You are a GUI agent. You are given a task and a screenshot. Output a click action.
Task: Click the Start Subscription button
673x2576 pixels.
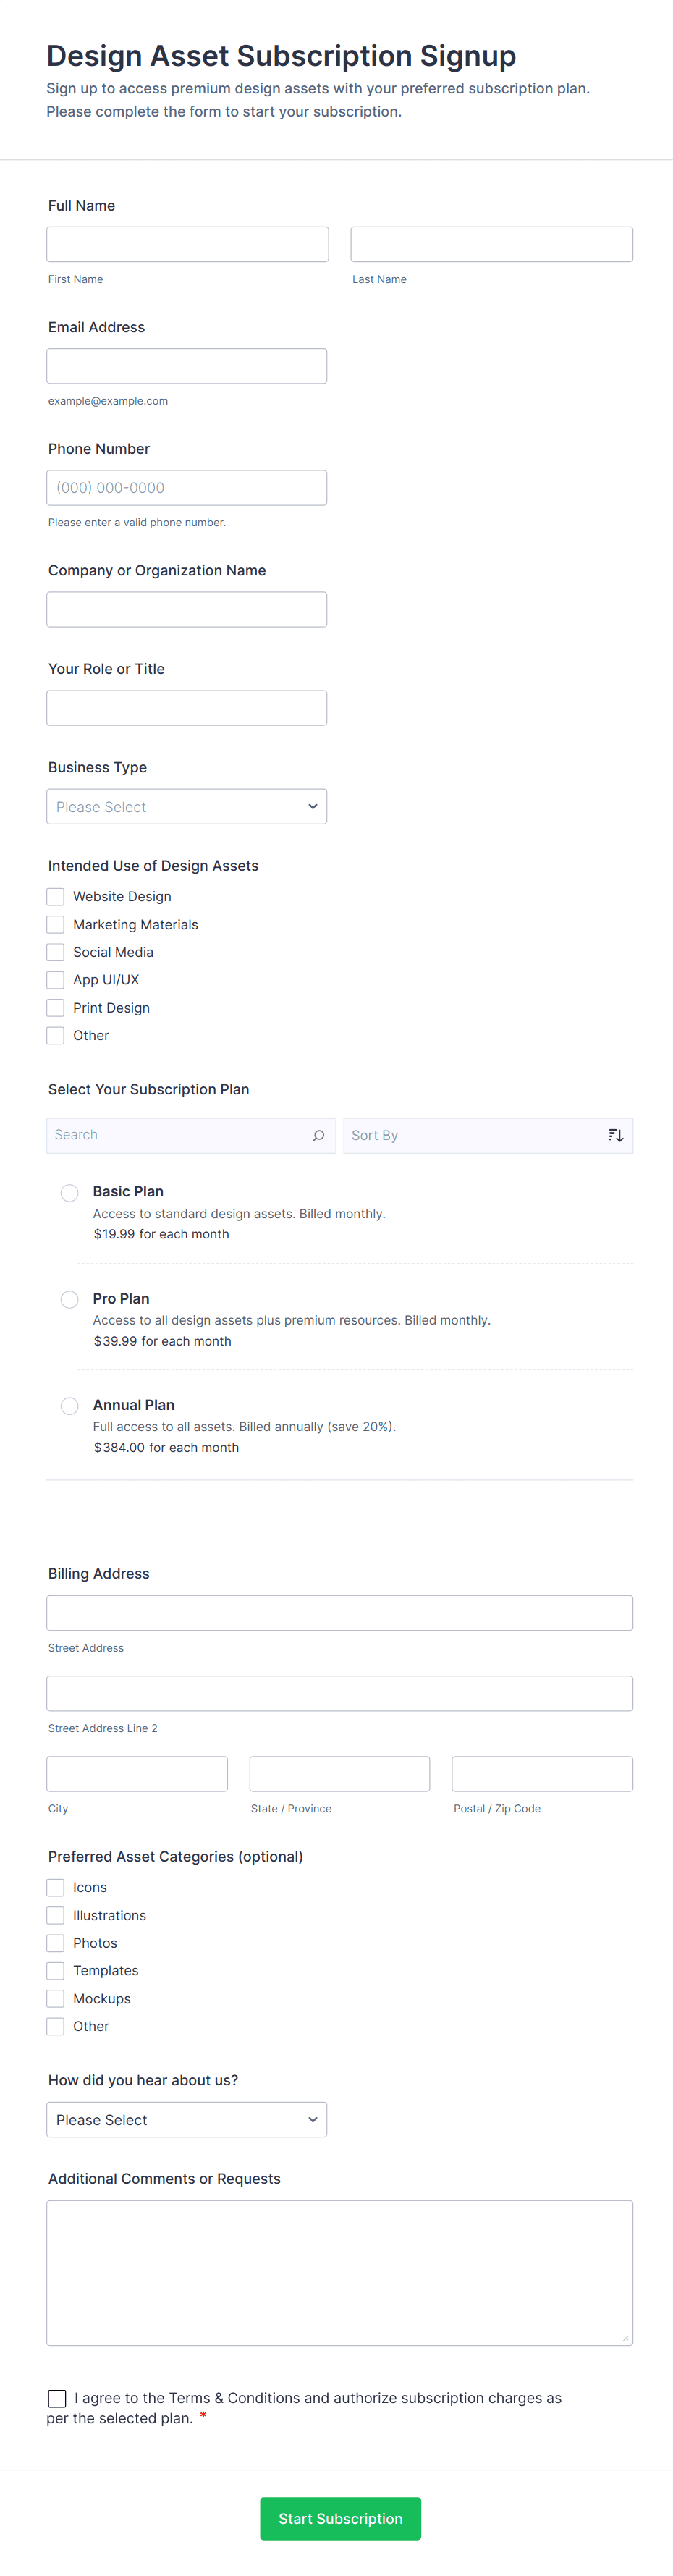[340, 2518]
